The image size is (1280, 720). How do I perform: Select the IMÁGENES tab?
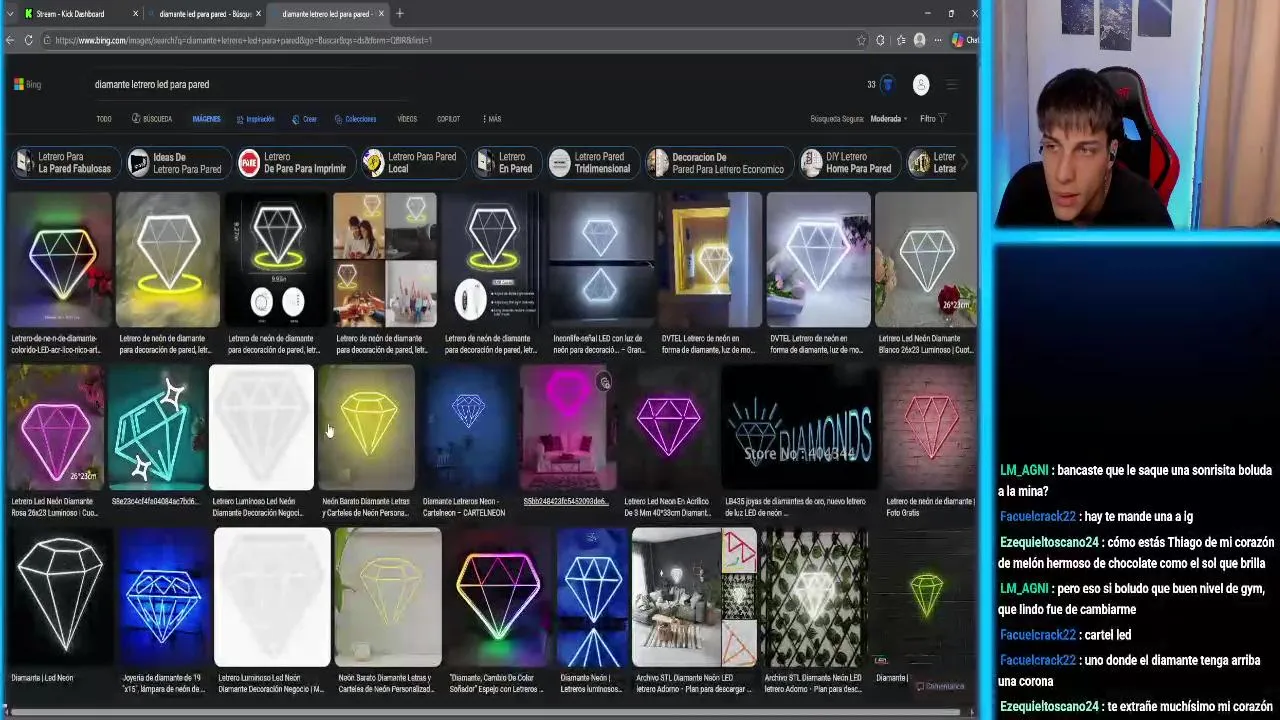point(206,119)
